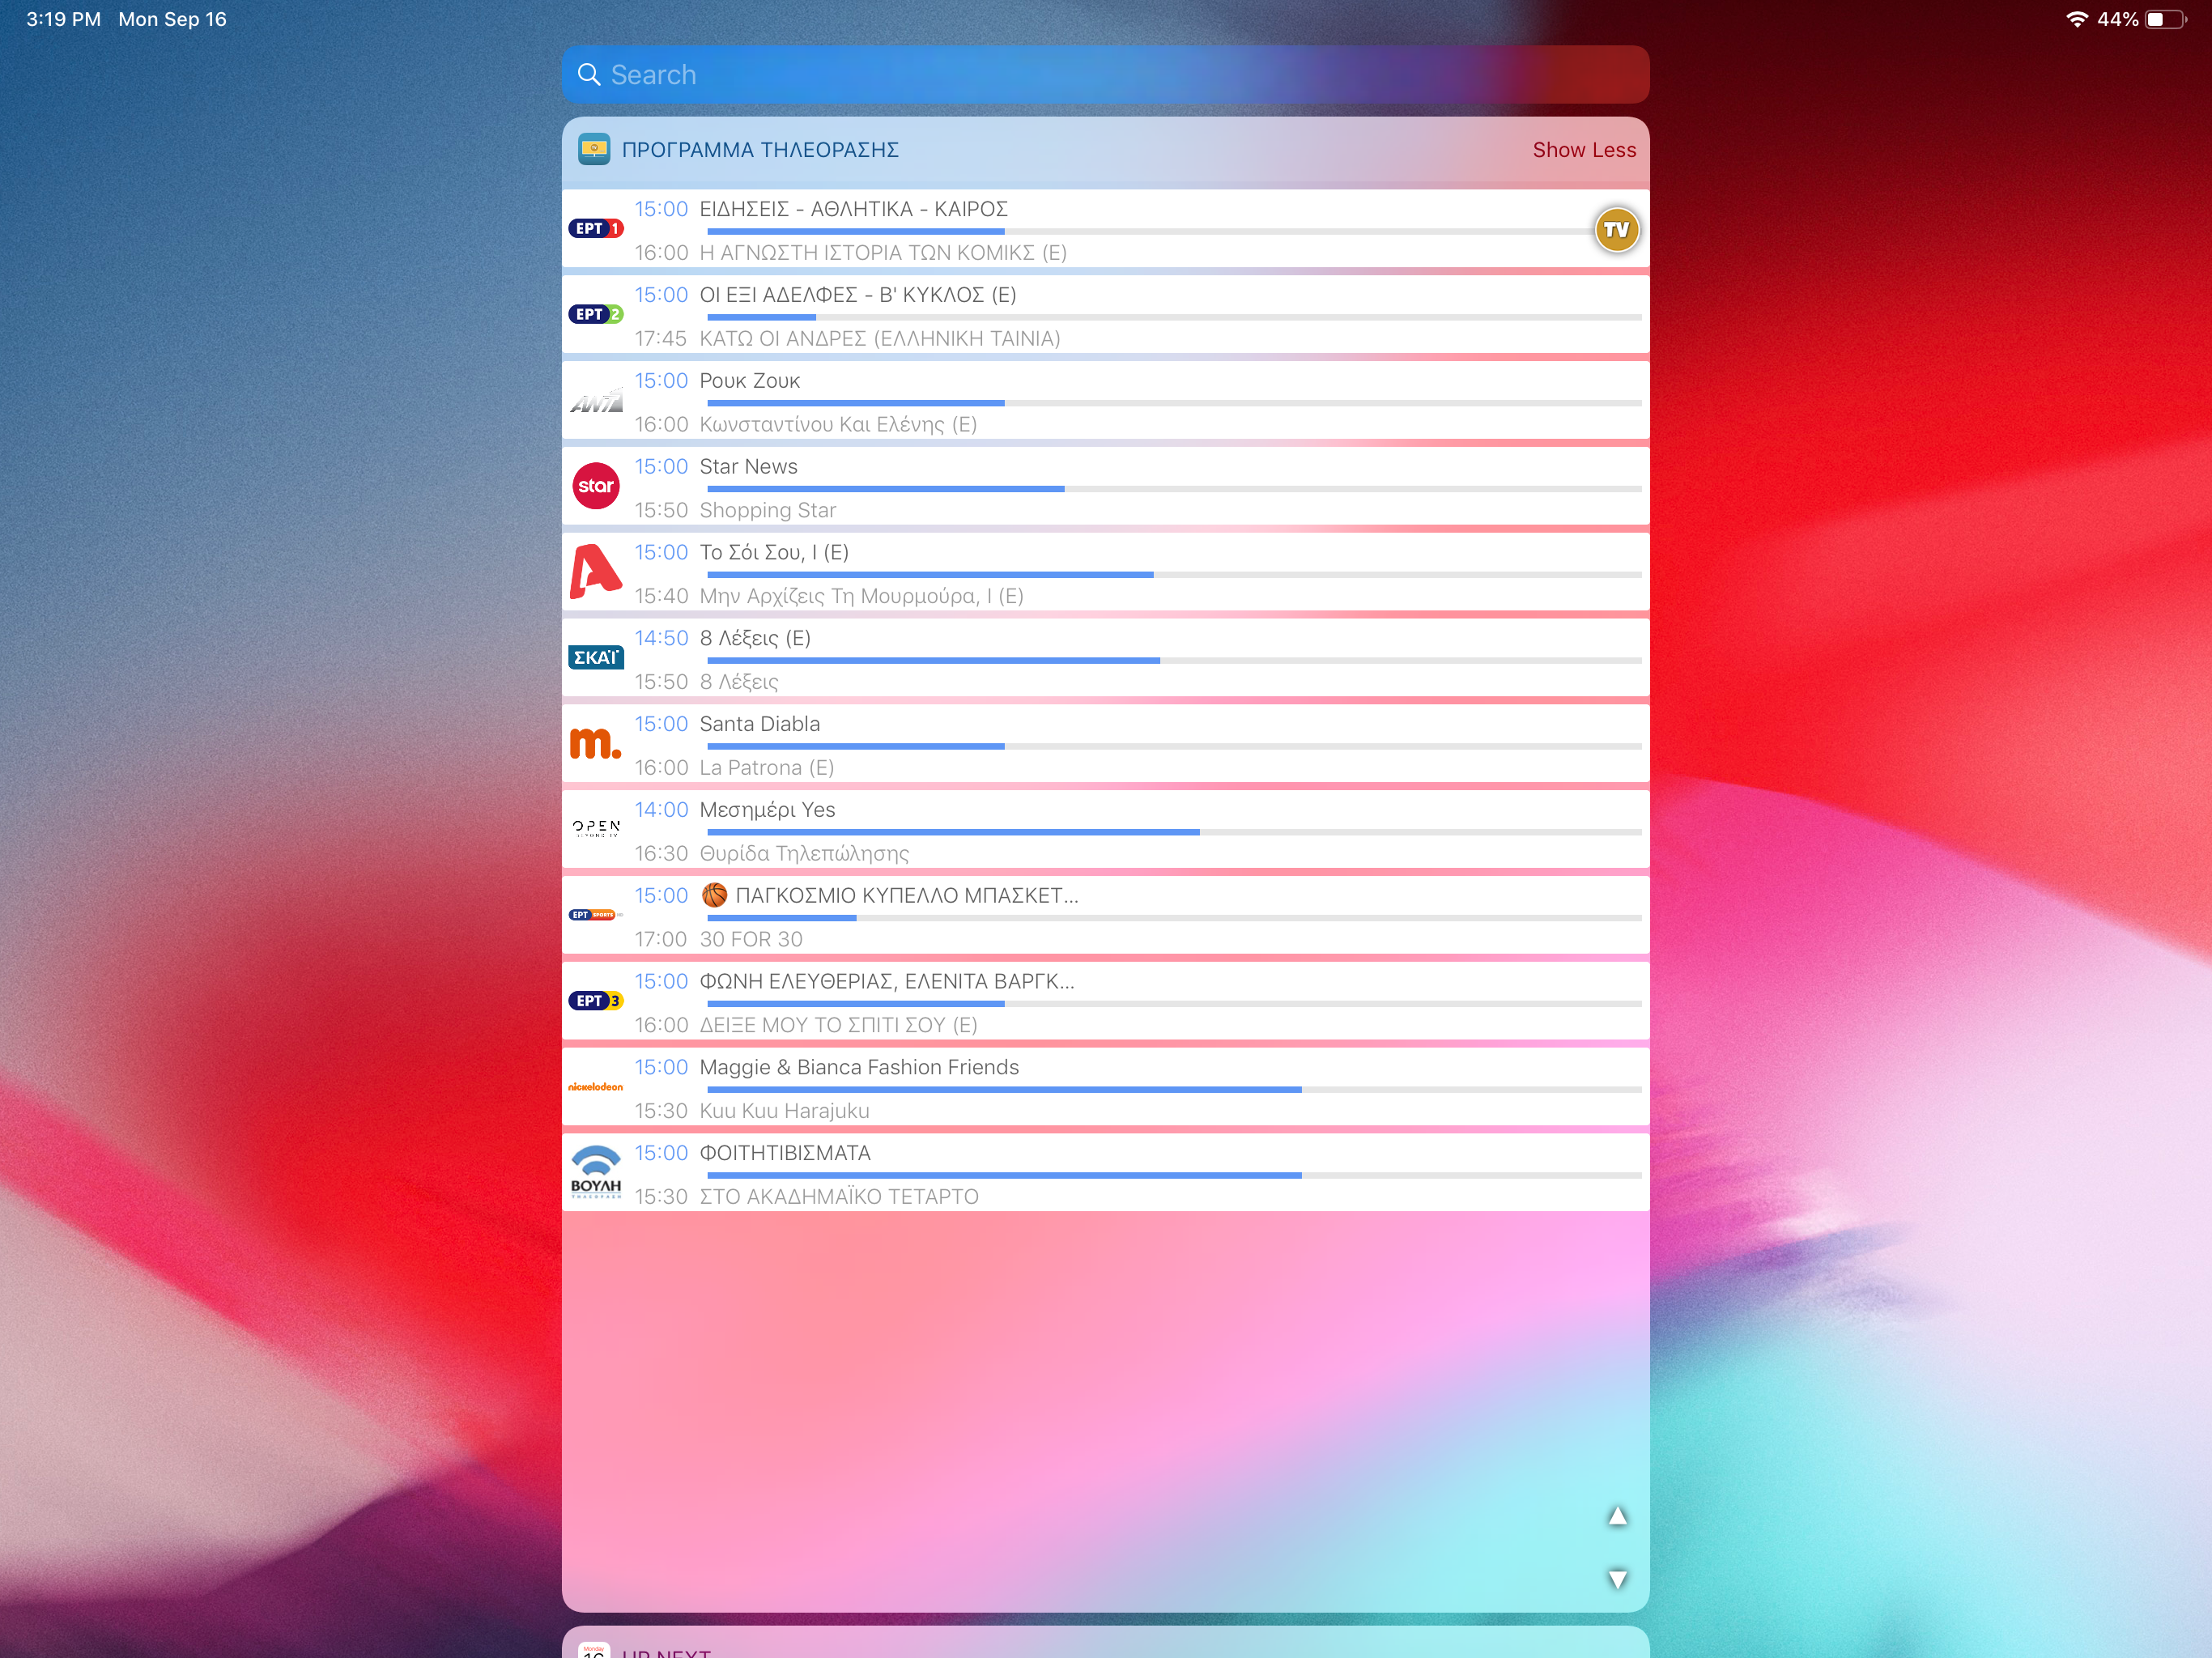The image size is (2212, 1658).
Task: Tap the Μεσημέρι Yes progress bar
Action: [x=1174, y=832]
